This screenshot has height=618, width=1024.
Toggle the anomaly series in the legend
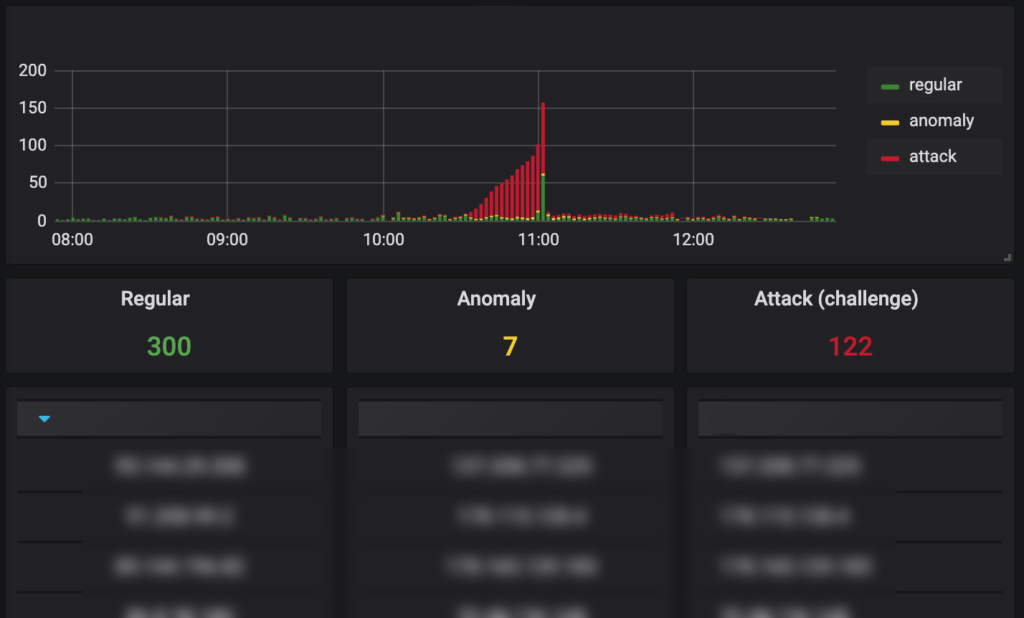pos(941,121)
